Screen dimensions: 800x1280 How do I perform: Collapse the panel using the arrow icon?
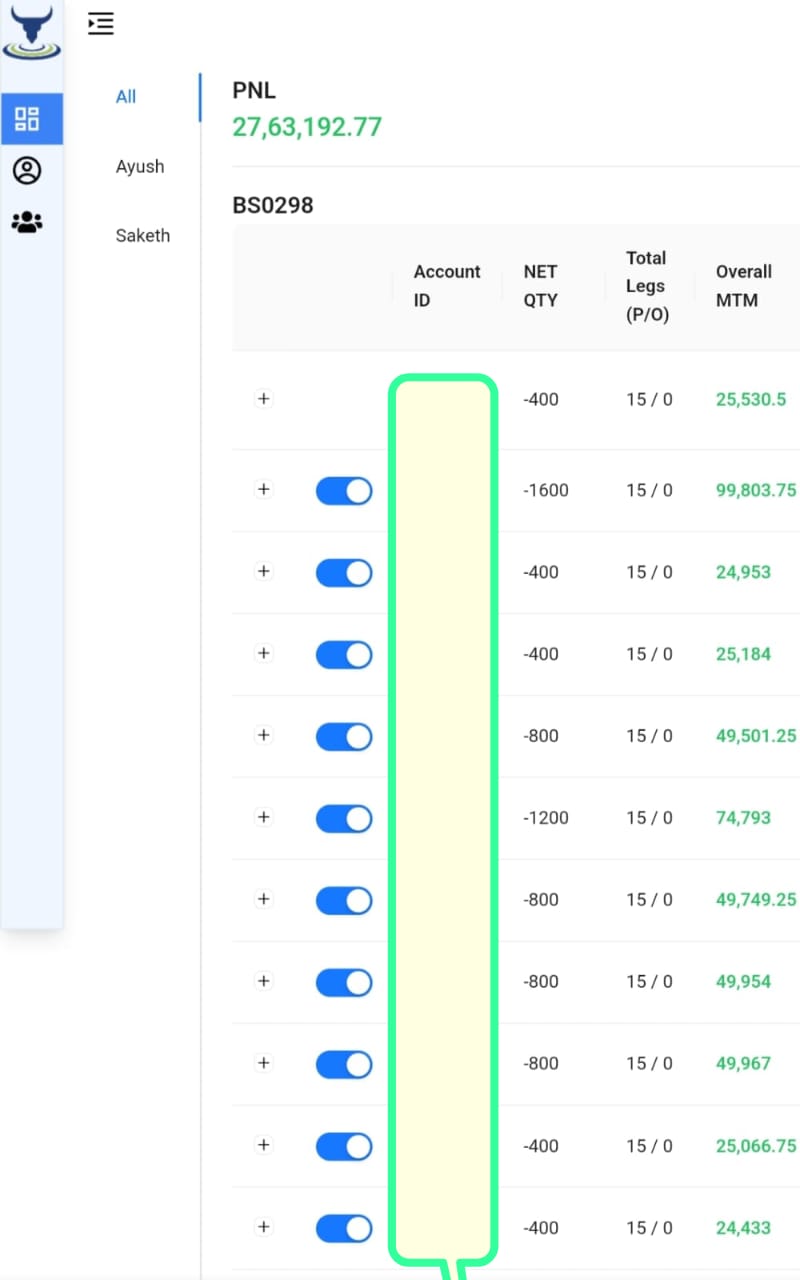point(100,23)
